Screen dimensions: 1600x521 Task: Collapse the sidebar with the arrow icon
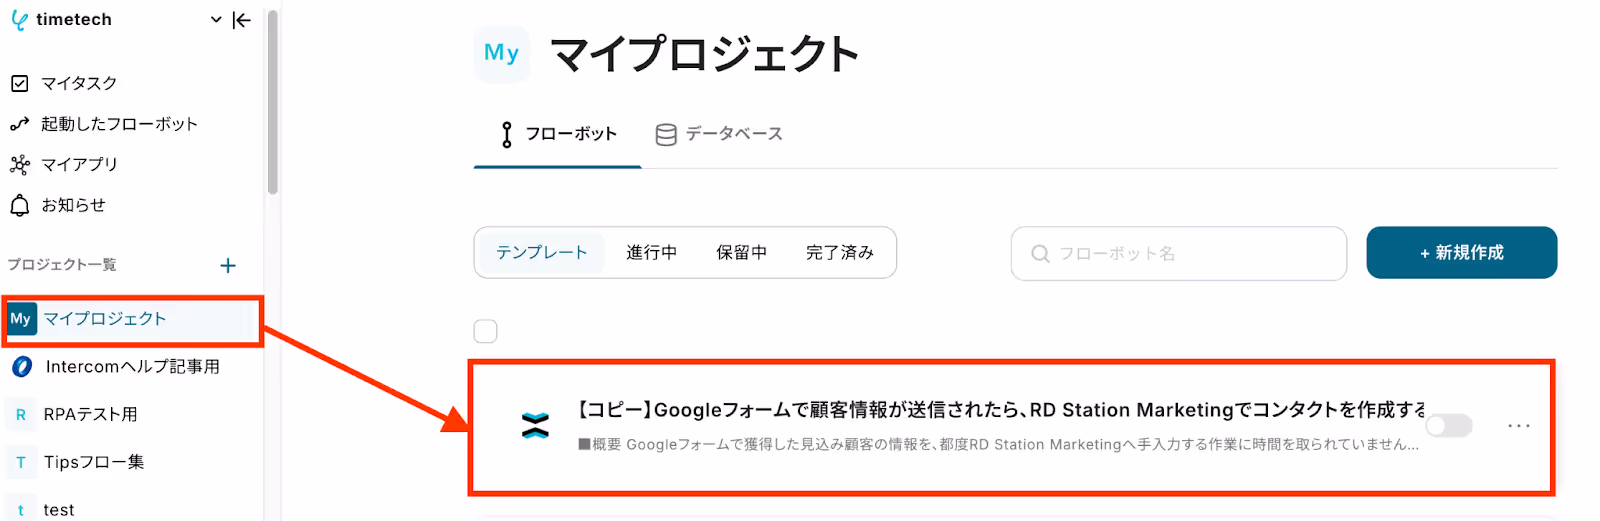click(241, 20)
